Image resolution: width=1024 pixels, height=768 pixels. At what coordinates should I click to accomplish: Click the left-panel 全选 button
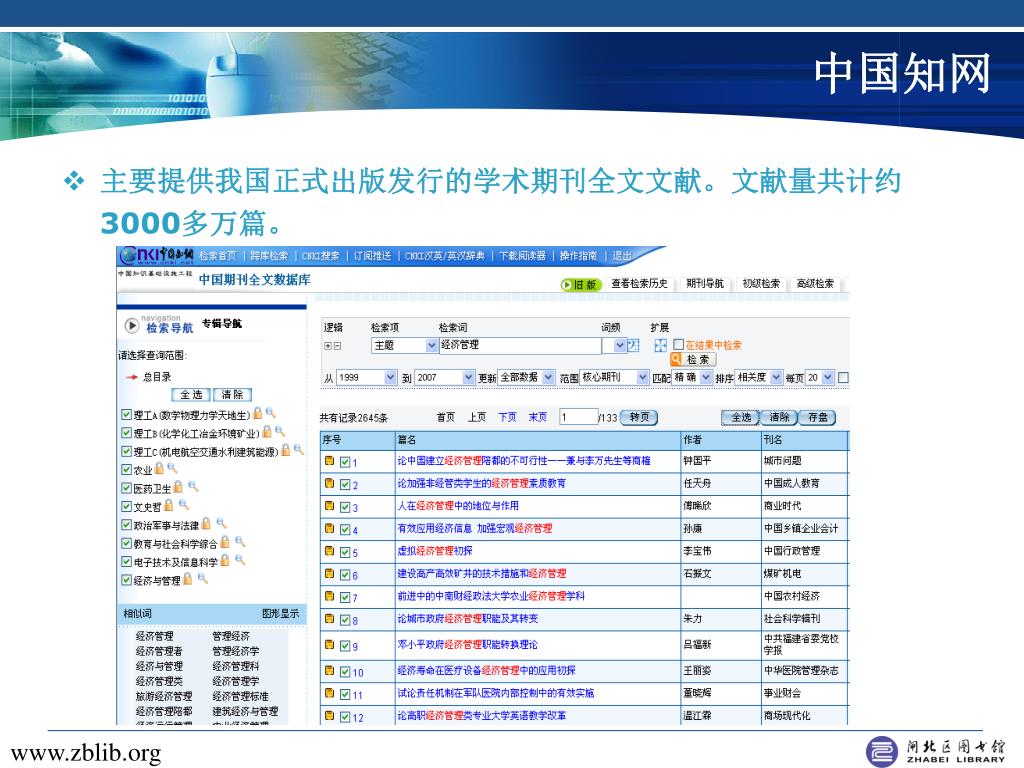click(191, 394)
